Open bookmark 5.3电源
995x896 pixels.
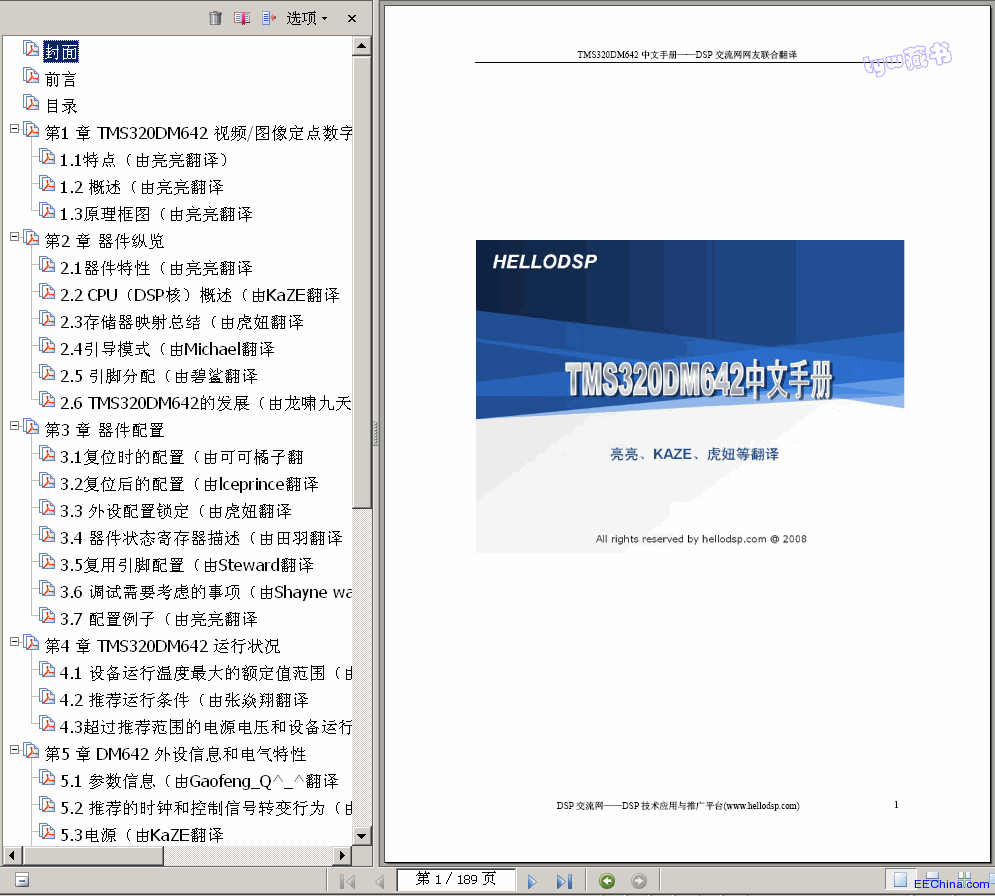[142, 835]
